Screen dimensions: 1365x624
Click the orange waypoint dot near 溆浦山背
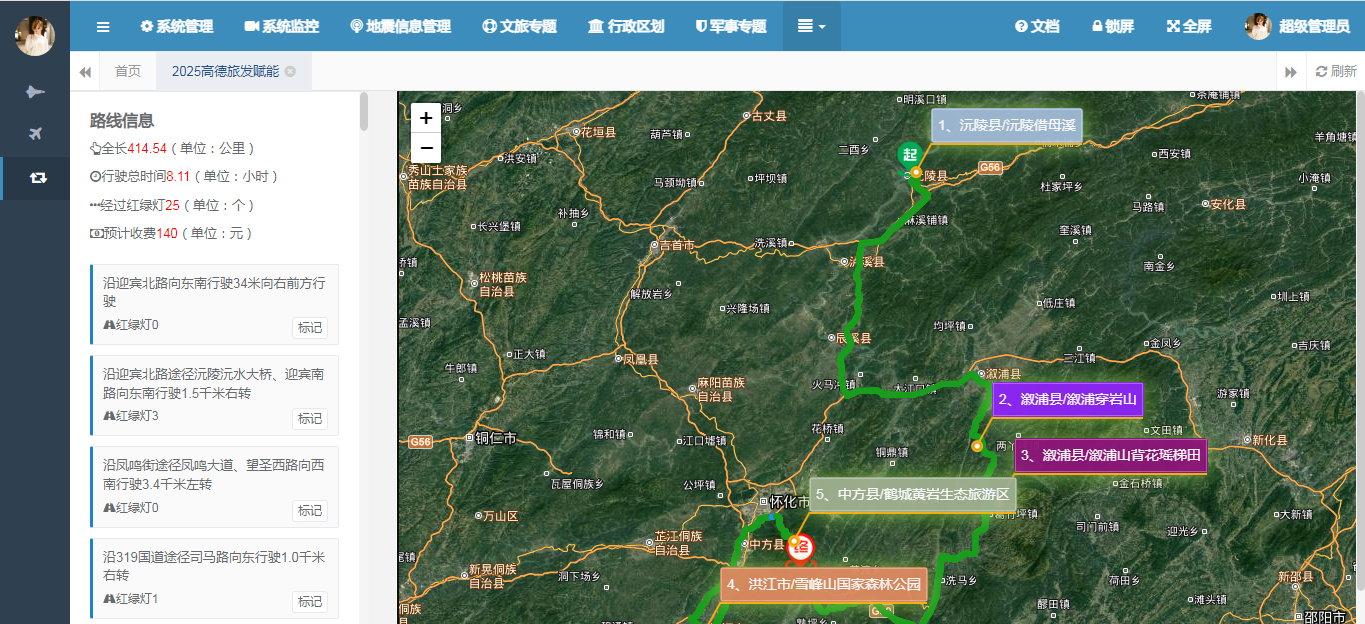click(977, 446)
